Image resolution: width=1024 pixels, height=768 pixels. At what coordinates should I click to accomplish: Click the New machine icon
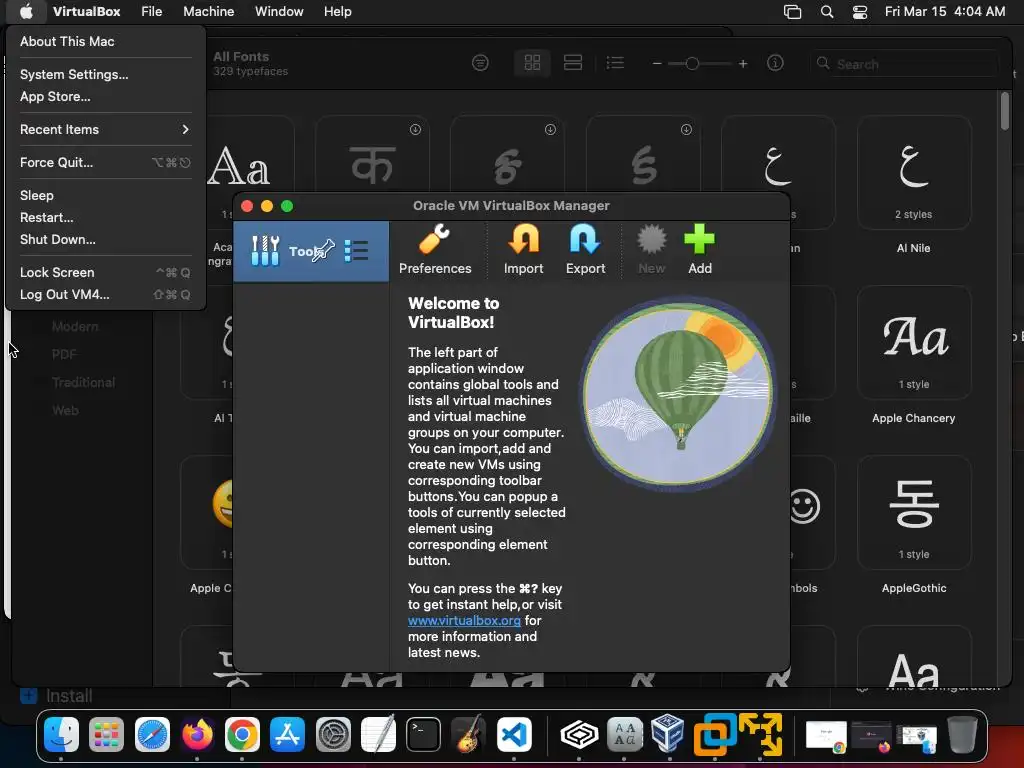(651, 249)
